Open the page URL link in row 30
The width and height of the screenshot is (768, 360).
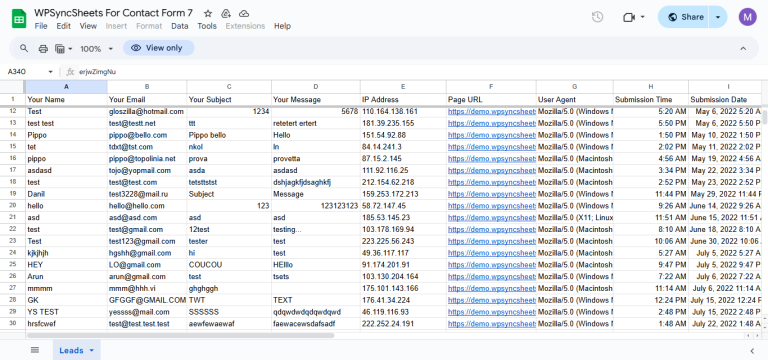point(491,323)
